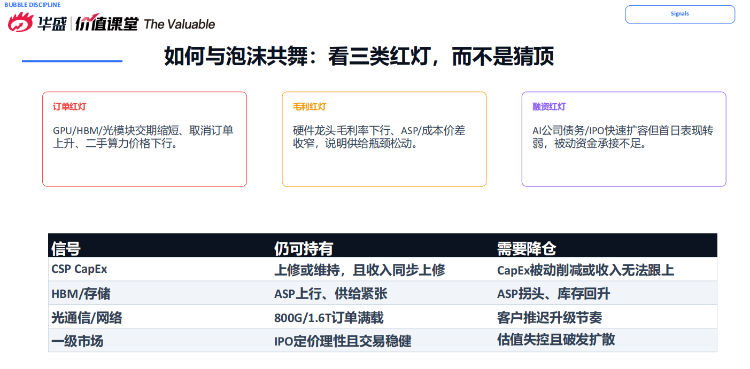Click the blue underline accent bar beside title
The width and height of the screenshot is (750, 369).
[x=72, y=61]
